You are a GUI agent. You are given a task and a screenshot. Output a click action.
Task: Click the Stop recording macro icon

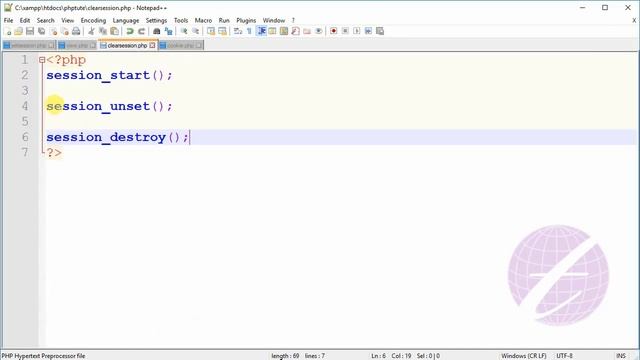click(345, 31)
